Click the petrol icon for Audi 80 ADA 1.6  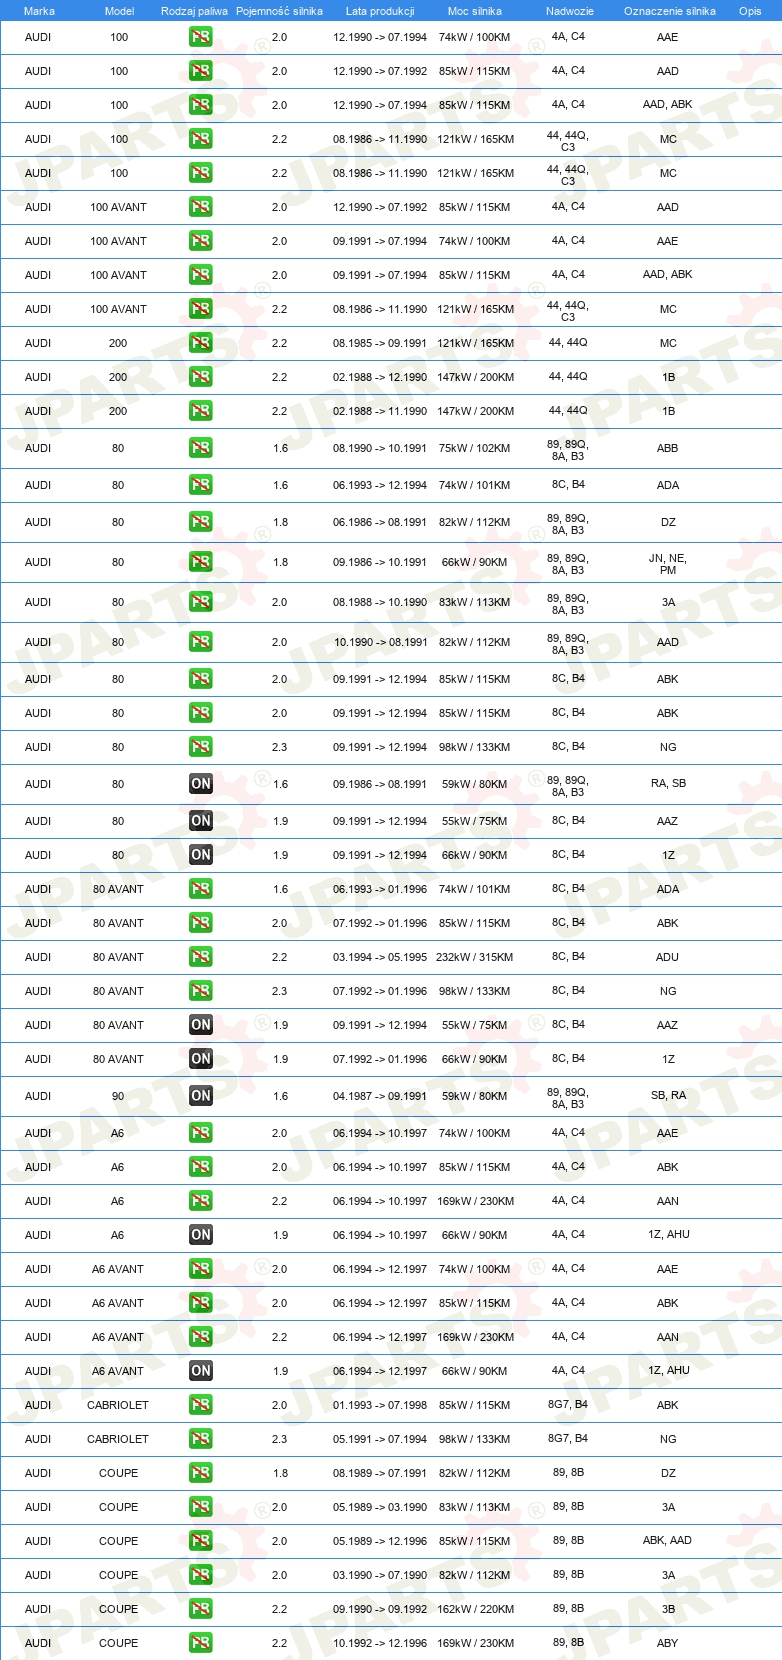coord(201,485)
